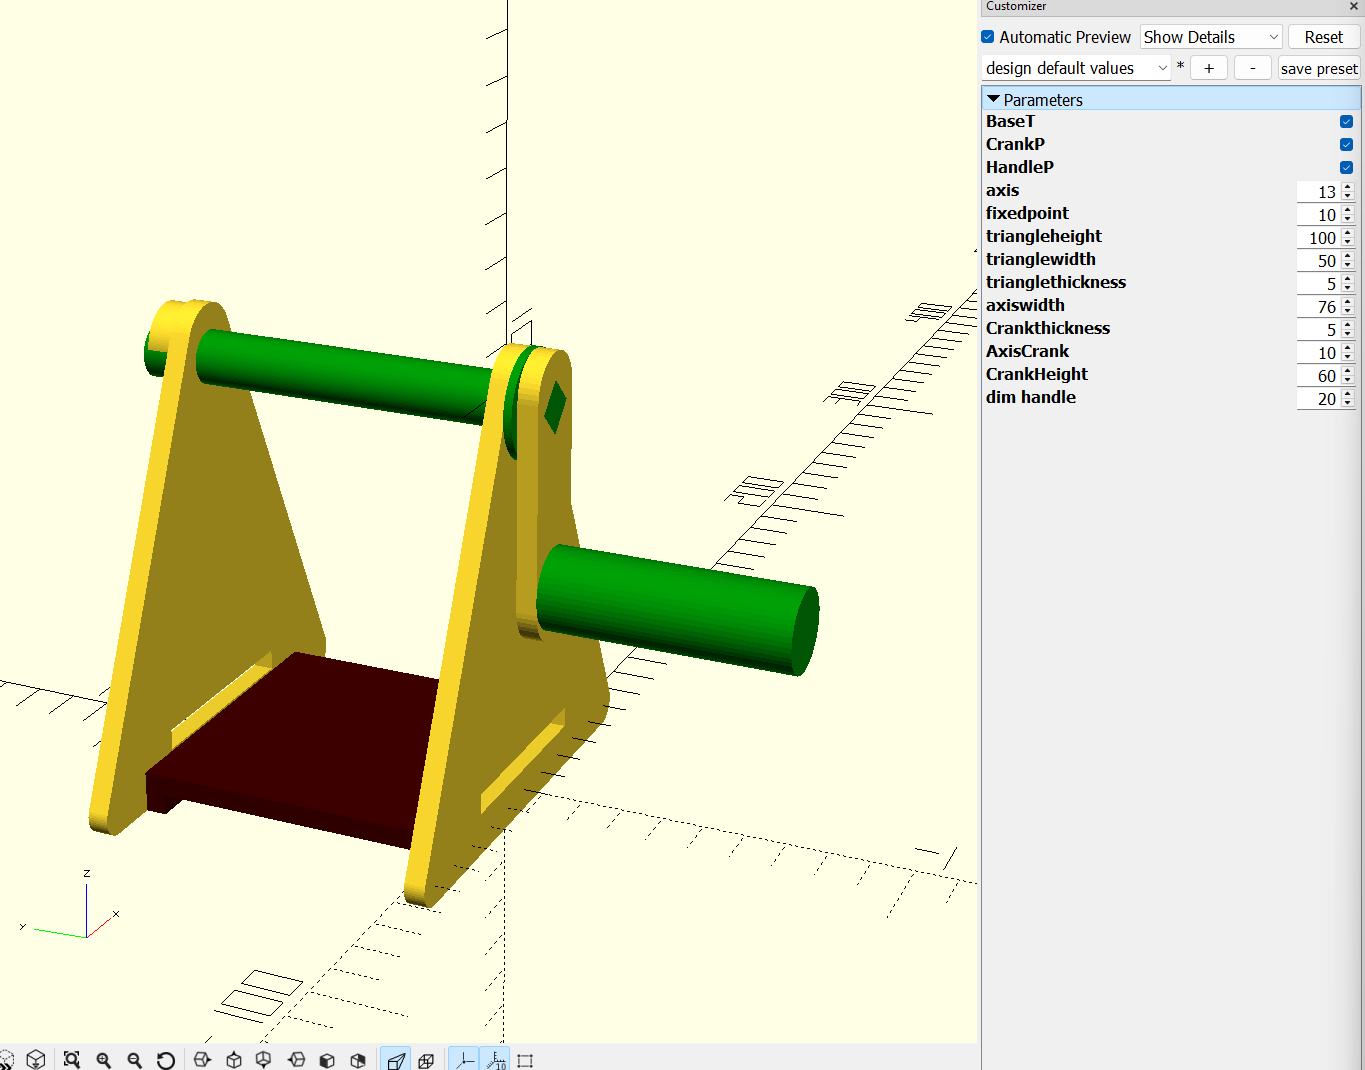Switch to Top view cube icon

pyautogui.click(x=233, y=1060)
